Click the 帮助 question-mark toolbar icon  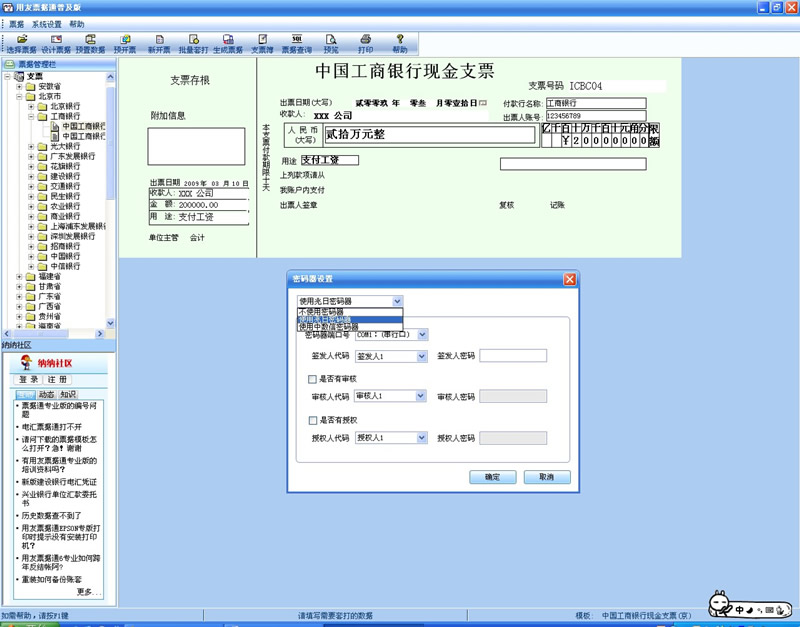pyautogui.click(x=400, y=39)
